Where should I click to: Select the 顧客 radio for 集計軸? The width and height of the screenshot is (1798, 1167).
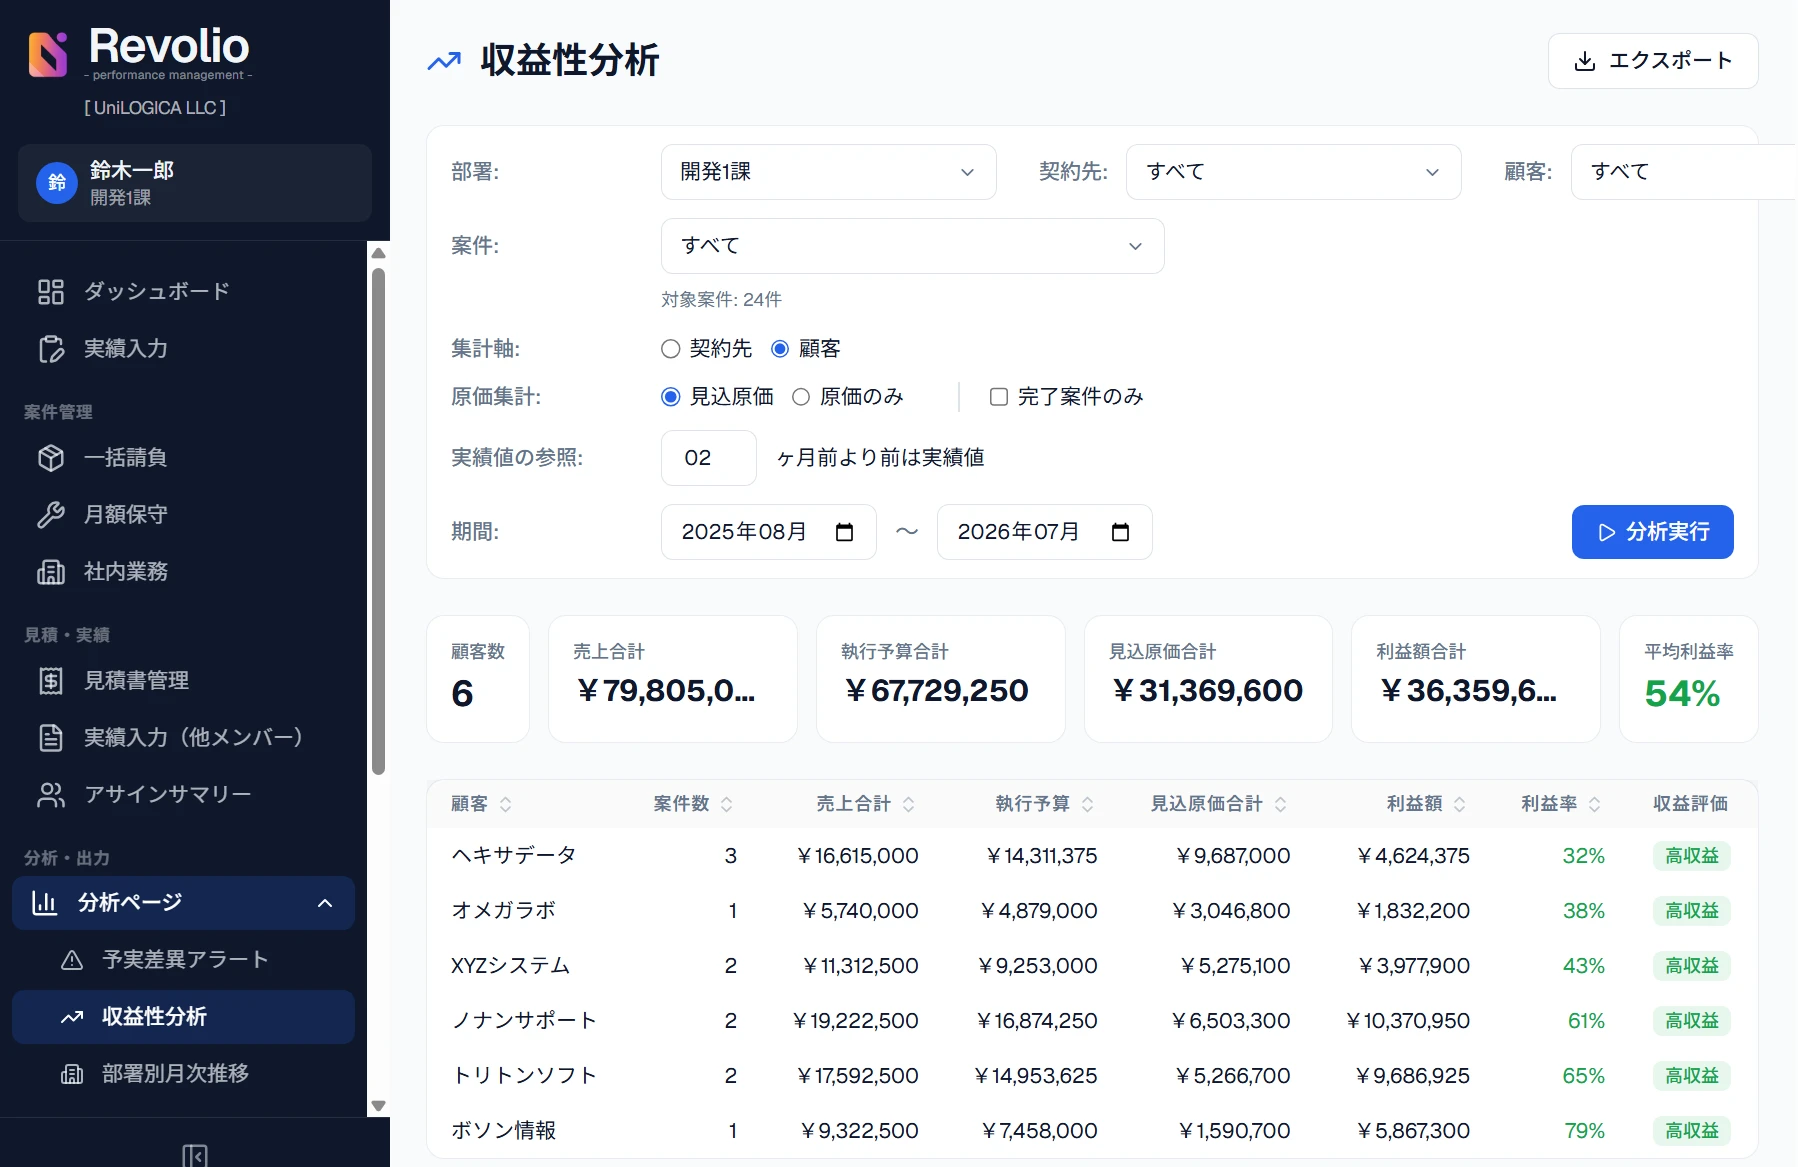coord(780,349)
